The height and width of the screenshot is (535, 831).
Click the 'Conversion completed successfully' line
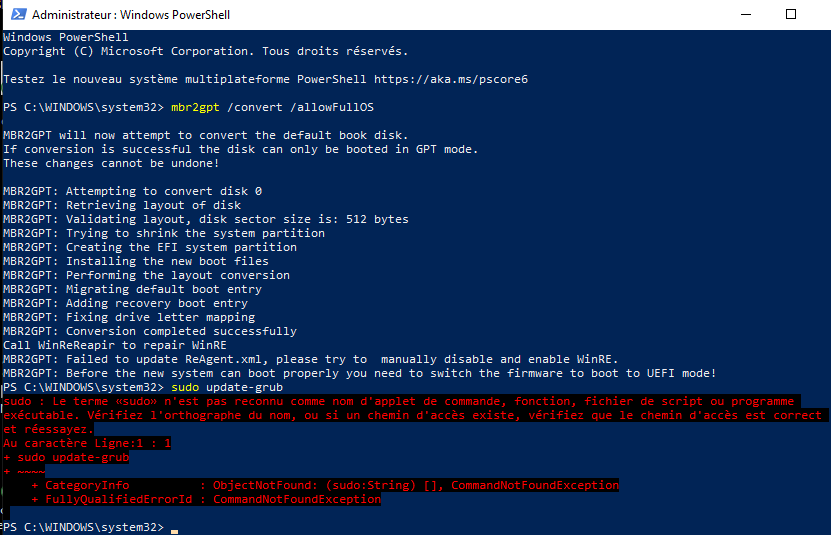tap(182, 331)
